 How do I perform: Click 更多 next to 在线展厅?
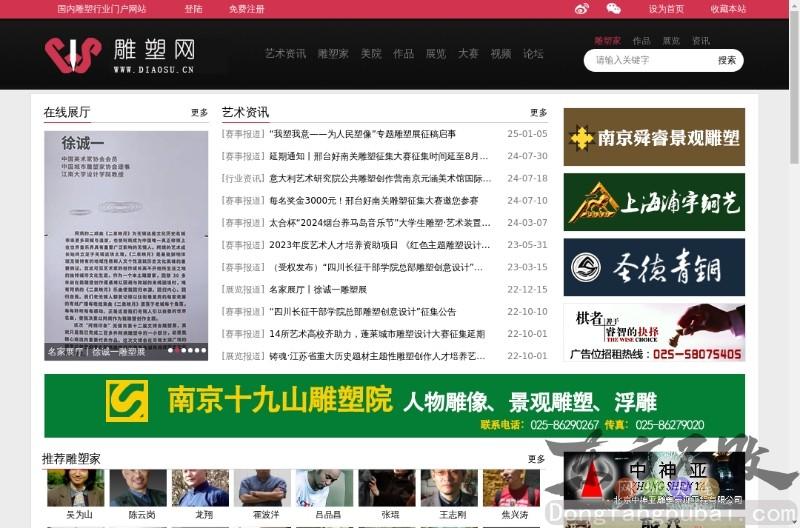(x=199, y=112)
